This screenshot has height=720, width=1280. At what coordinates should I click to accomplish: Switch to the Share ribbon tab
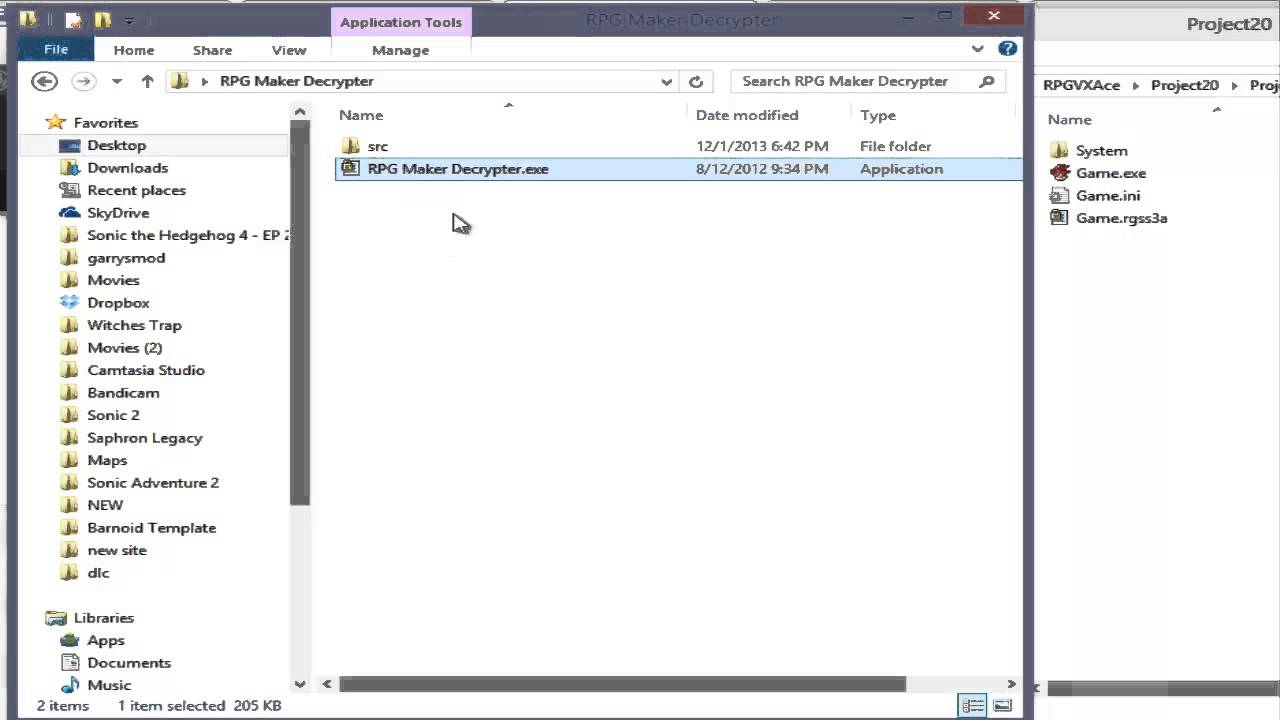click(x=212, y=50)
